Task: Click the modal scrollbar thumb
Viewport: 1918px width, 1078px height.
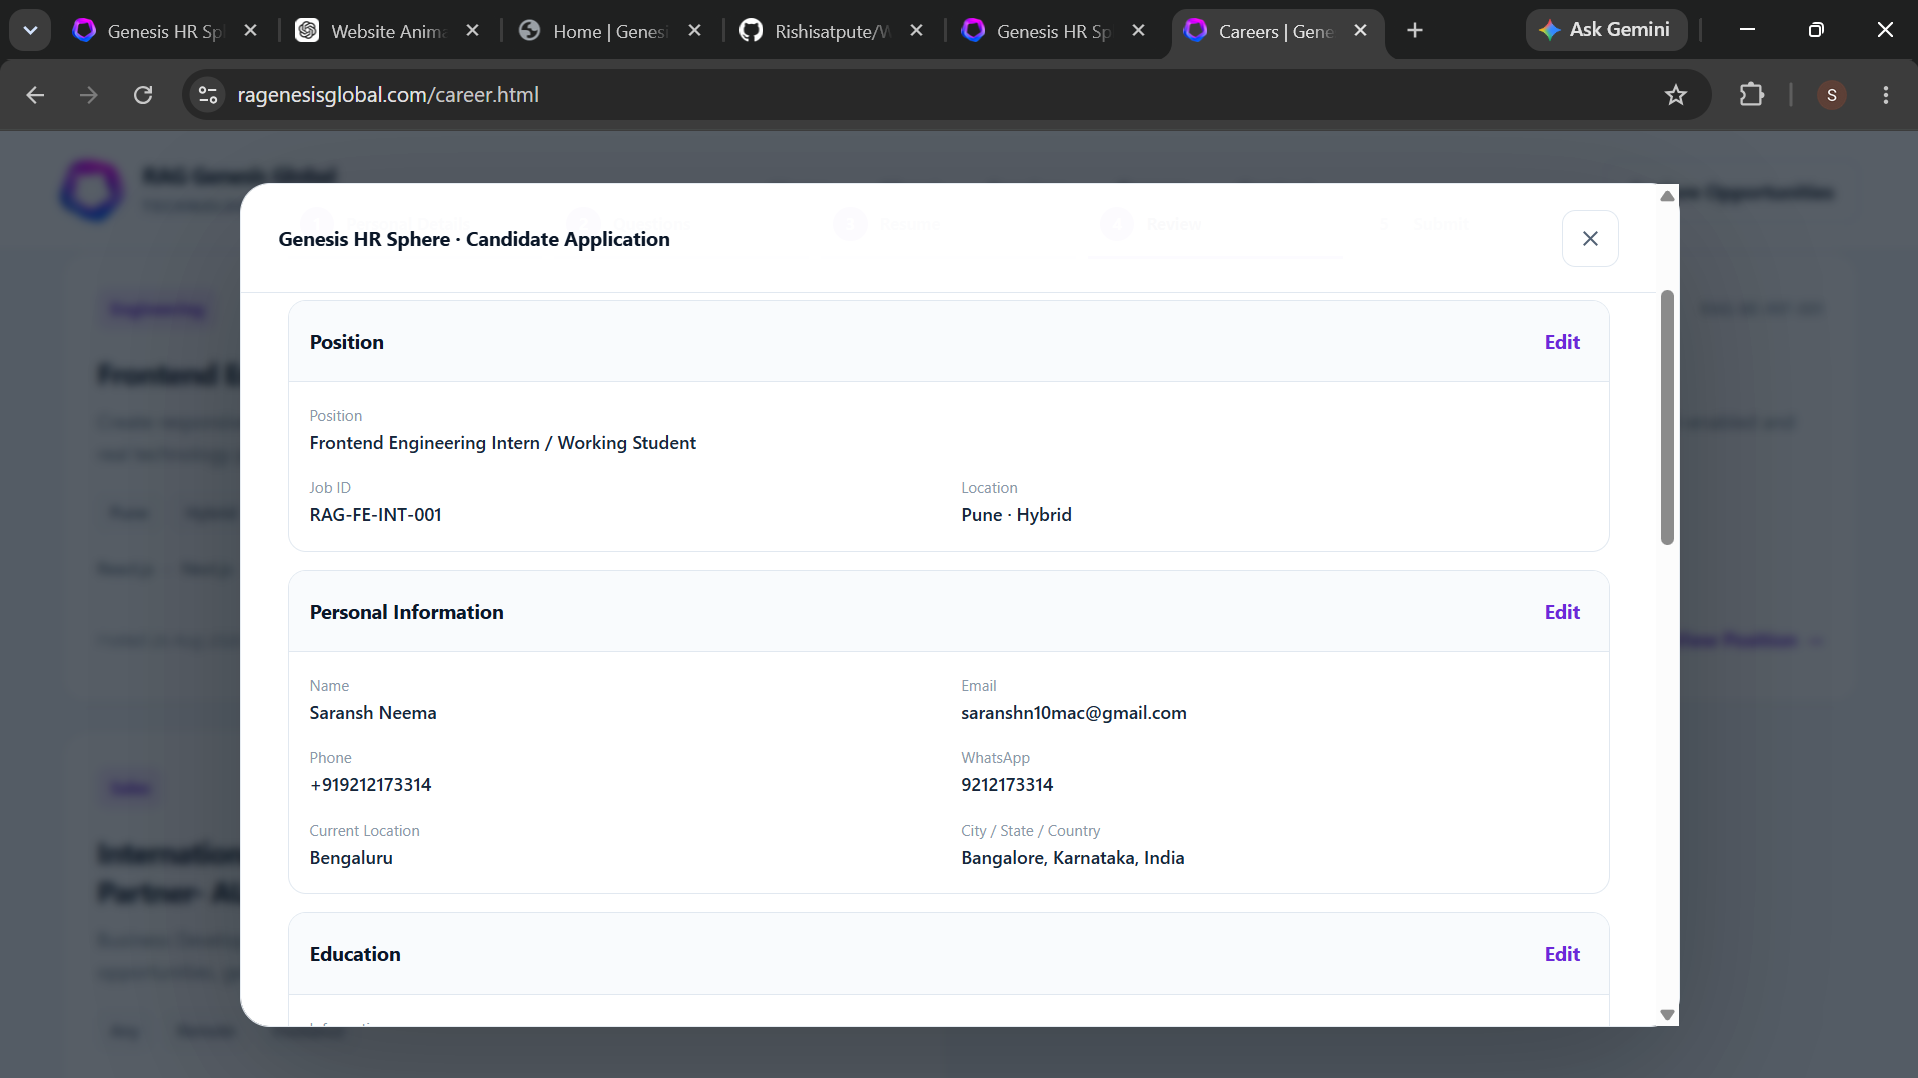Action: [x=1667, y=418]
